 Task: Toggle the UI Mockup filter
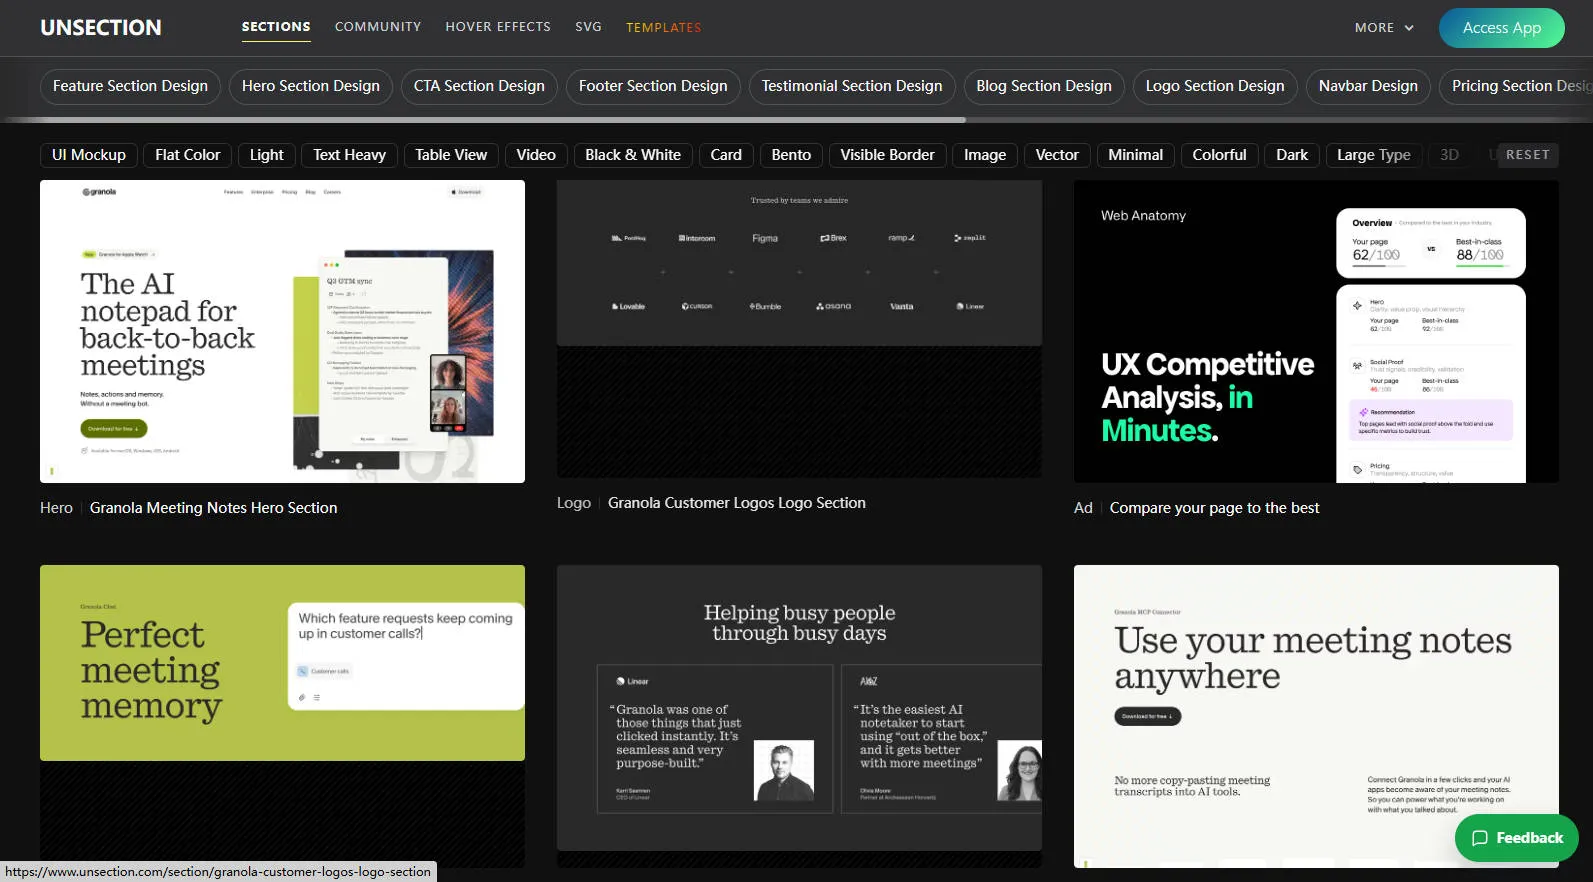point(89,155)
